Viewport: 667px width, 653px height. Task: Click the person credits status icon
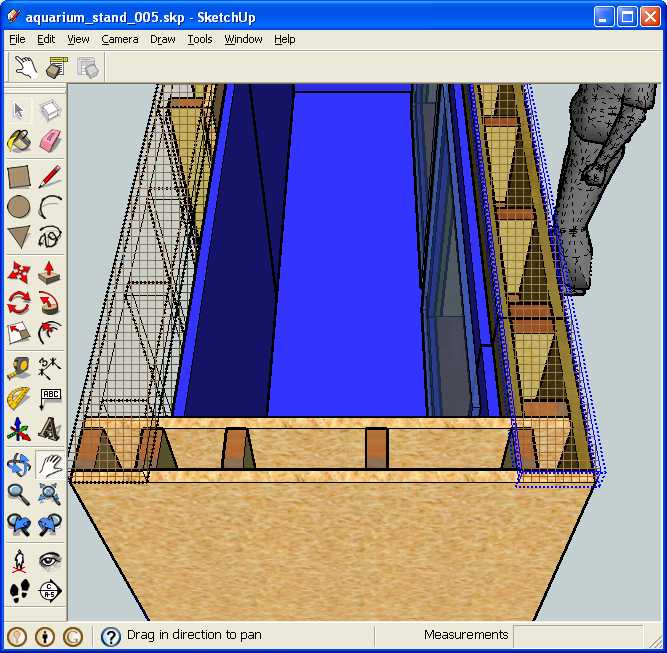45,636
